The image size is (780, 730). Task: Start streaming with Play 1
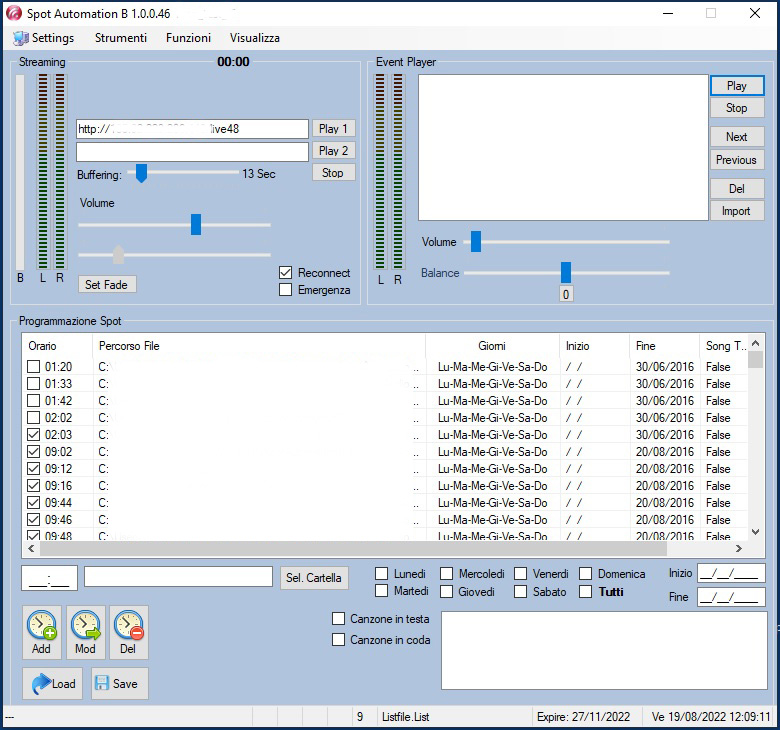(333, 129)
